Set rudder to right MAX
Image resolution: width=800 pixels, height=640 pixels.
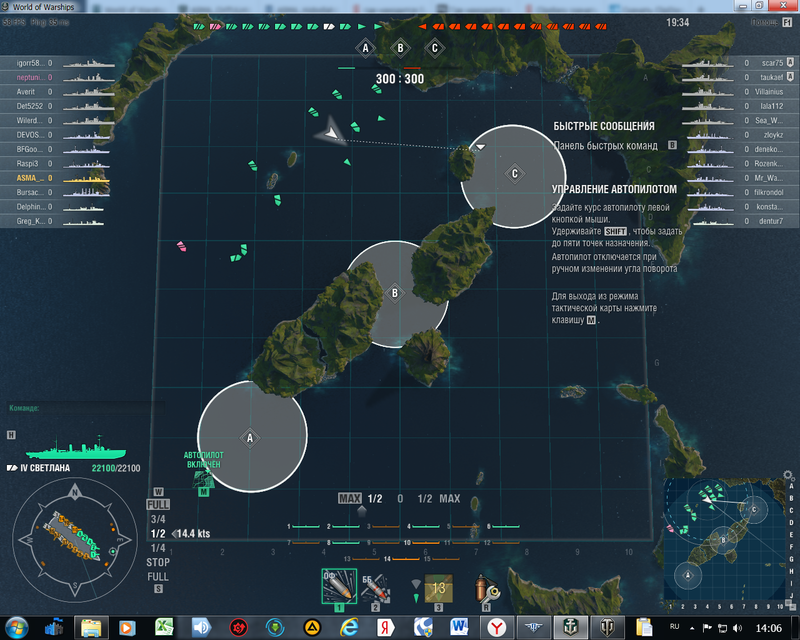[449, 499]
